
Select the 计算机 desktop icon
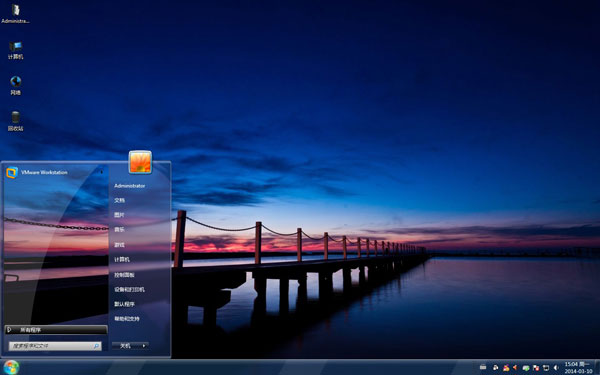click(15, 50)
